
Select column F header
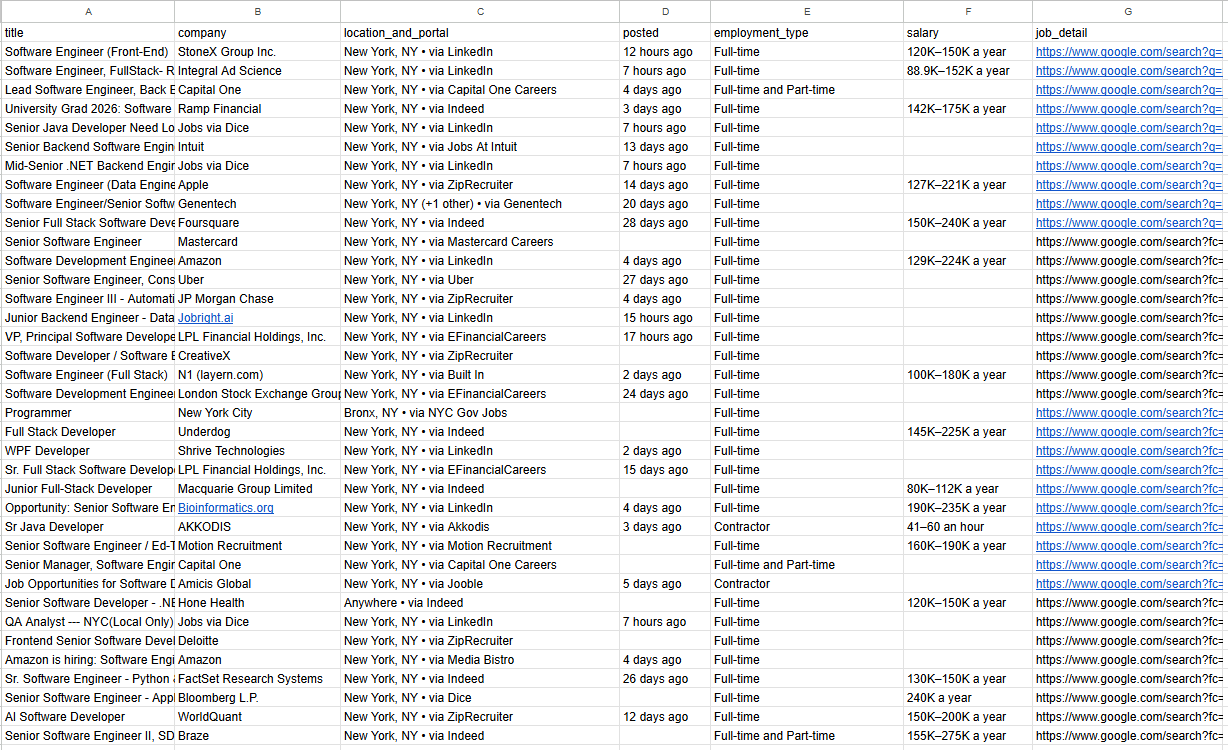(967, 12)
